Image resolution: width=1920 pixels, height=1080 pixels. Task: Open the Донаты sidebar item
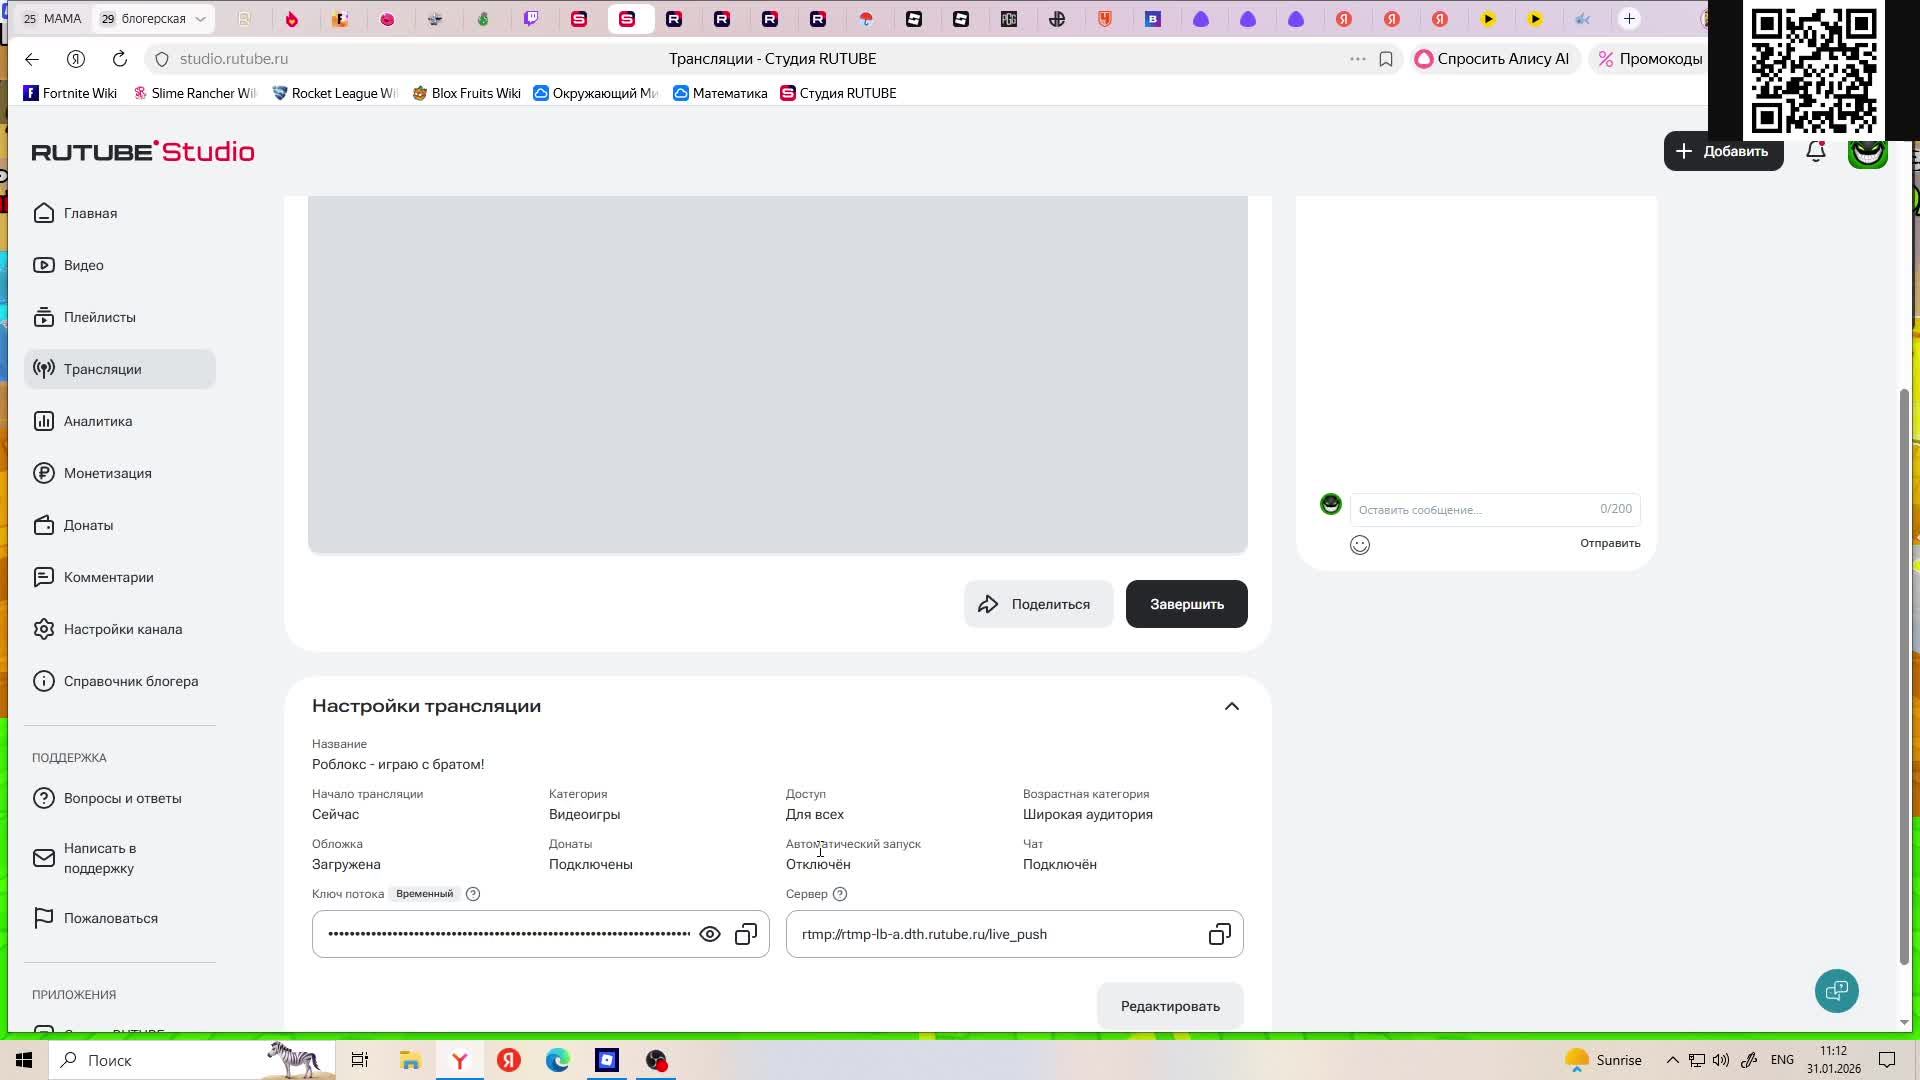click(88, 525)
